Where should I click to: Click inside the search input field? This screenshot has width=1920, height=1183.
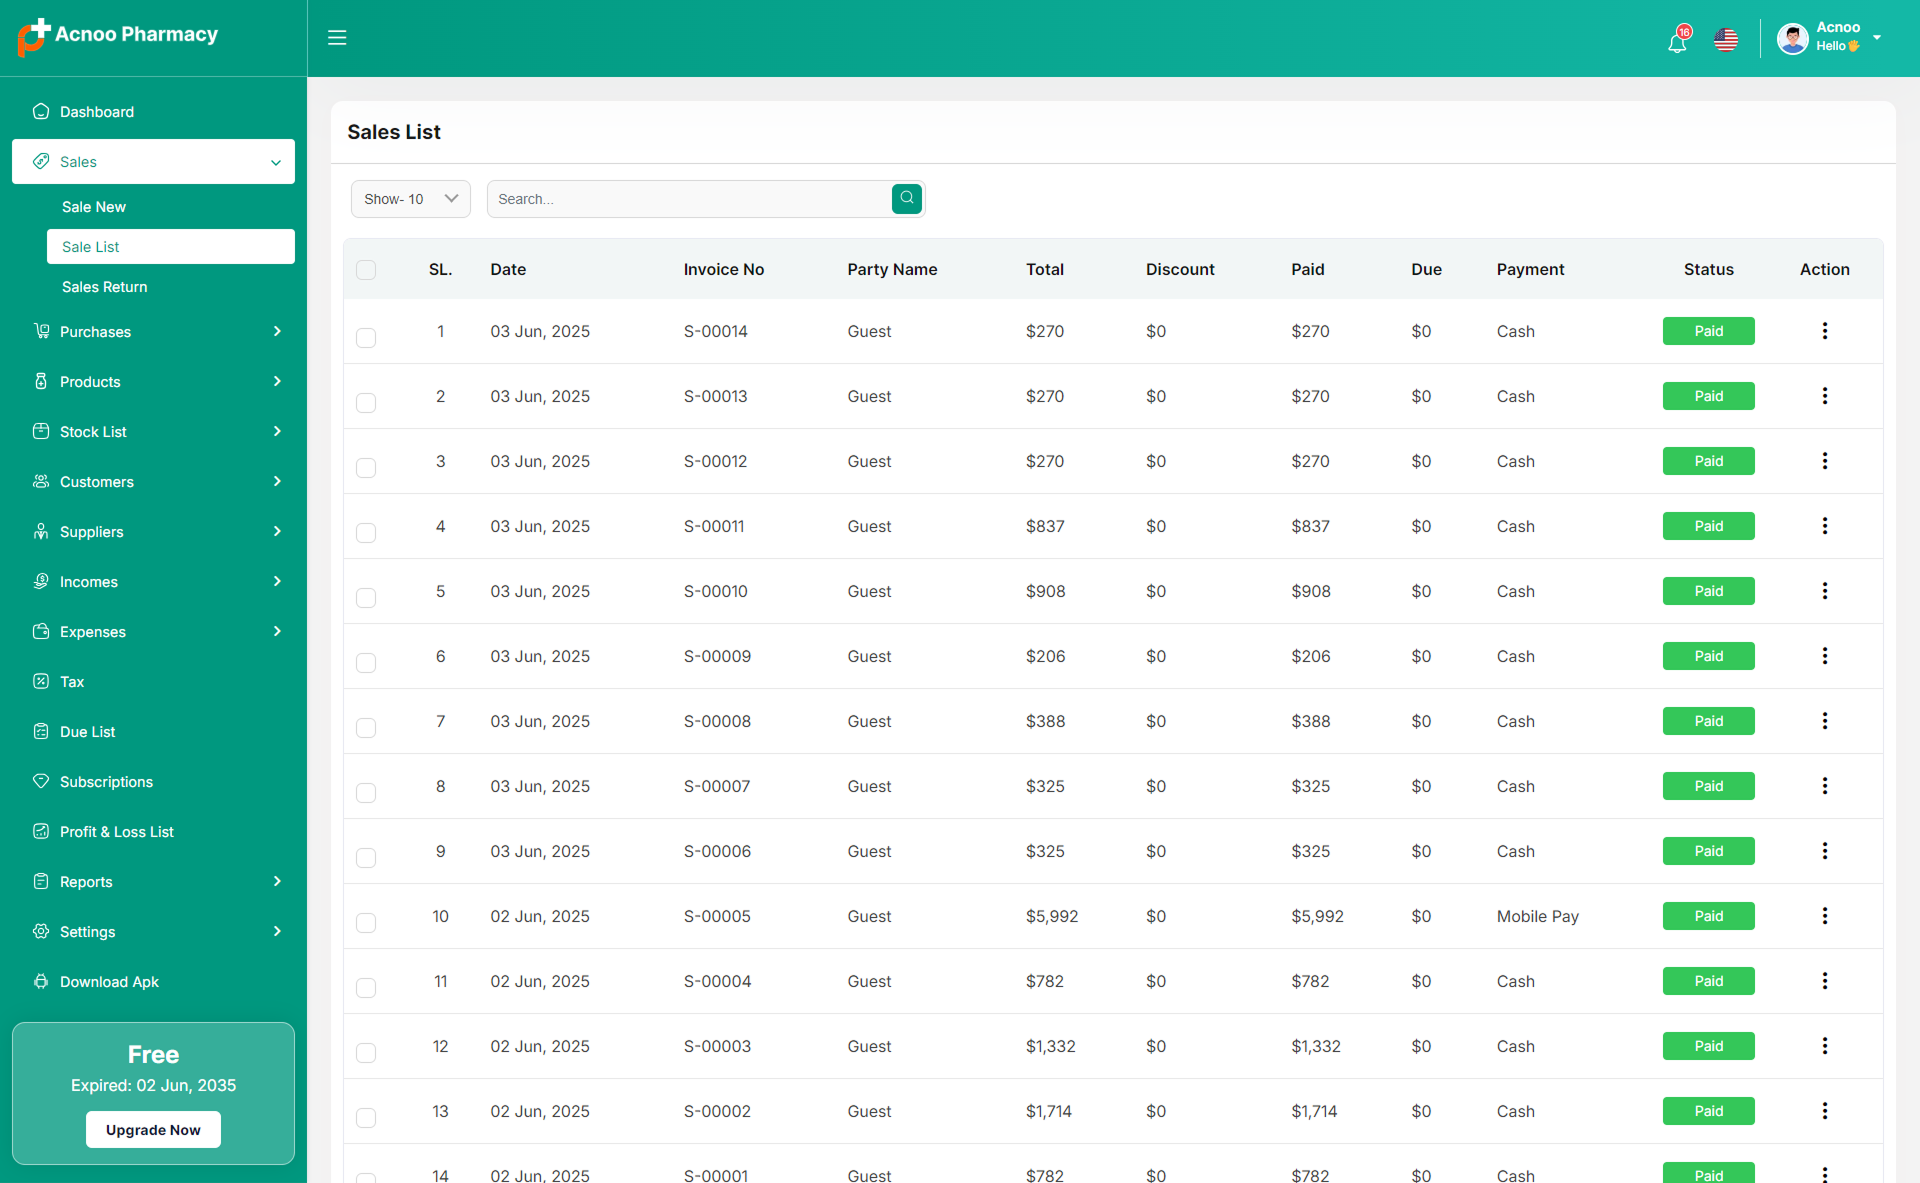click(x=690, y=198)
